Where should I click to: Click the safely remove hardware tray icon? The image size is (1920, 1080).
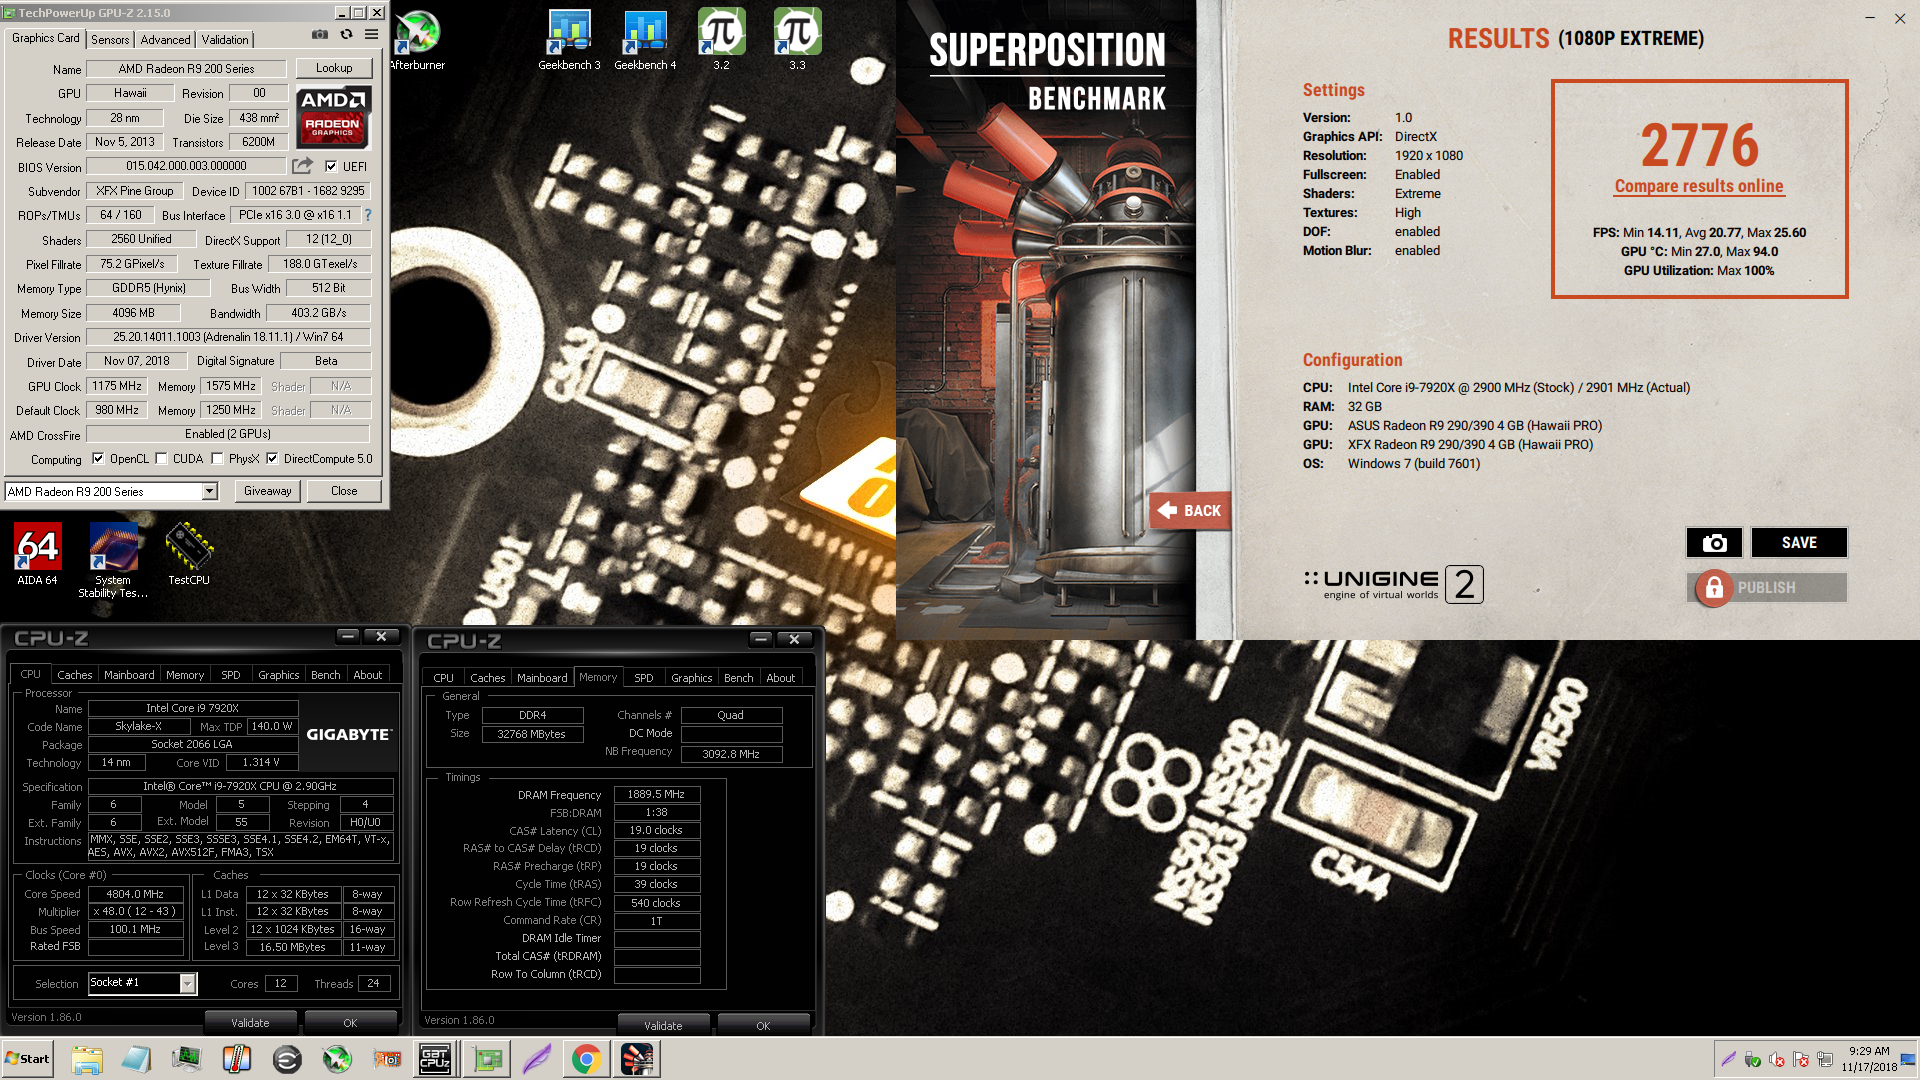click(1753, 1060)
